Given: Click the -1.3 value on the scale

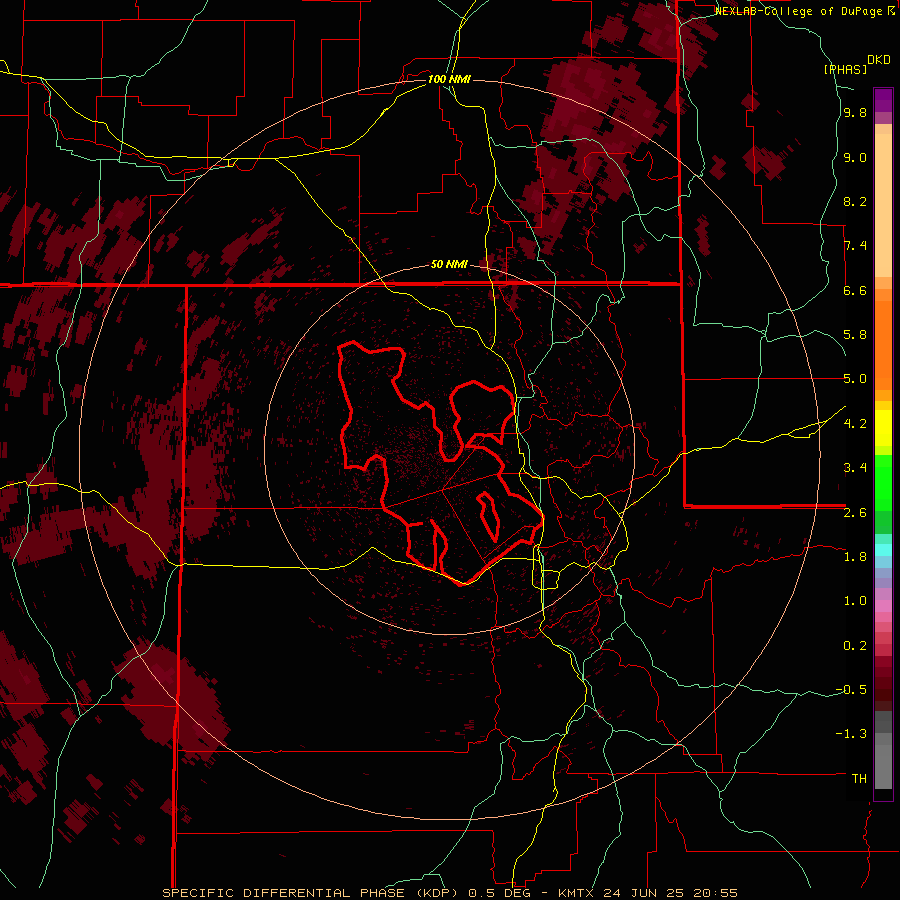Looking at the screenshot, I should tap(851, 734).
